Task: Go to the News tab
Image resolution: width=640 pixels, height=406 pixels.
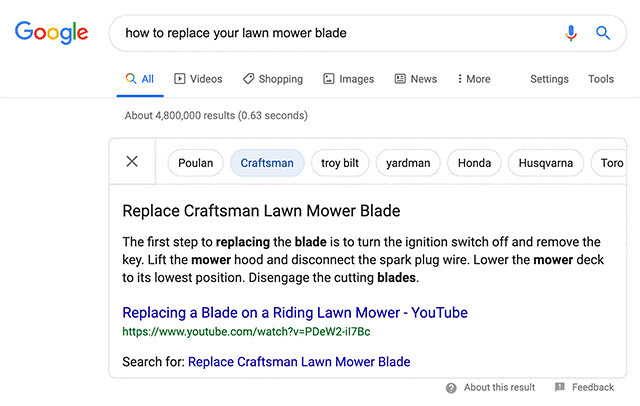Action: (415, 79)
